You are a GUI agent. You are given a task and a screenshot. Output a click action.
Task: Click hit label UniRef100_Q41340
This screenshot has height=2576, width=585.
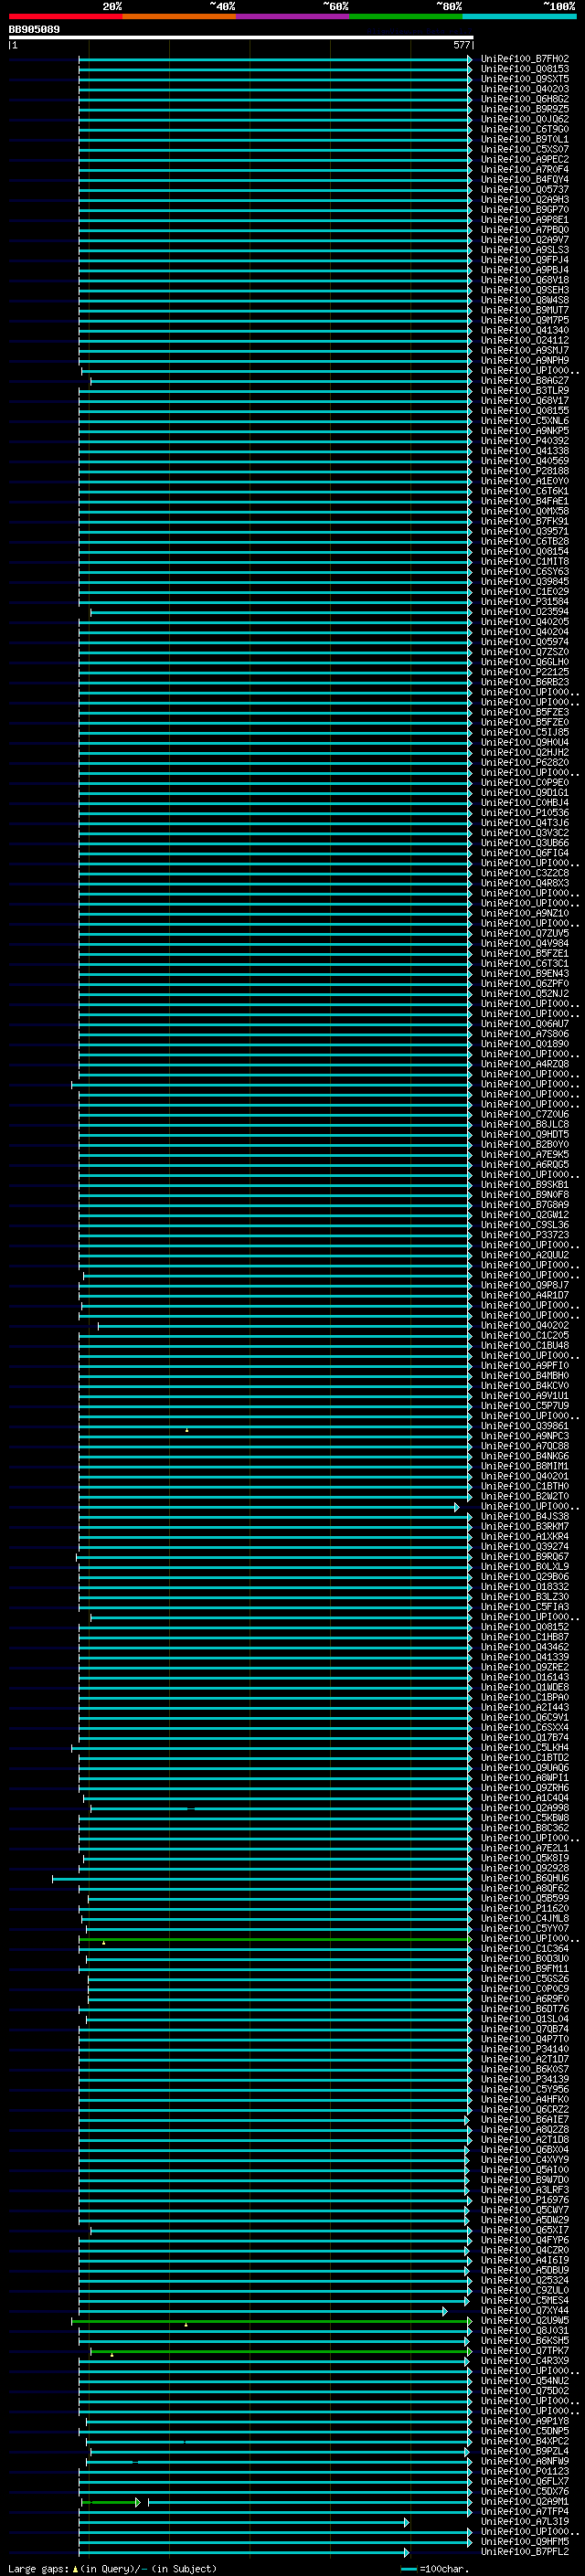(524, 330)
